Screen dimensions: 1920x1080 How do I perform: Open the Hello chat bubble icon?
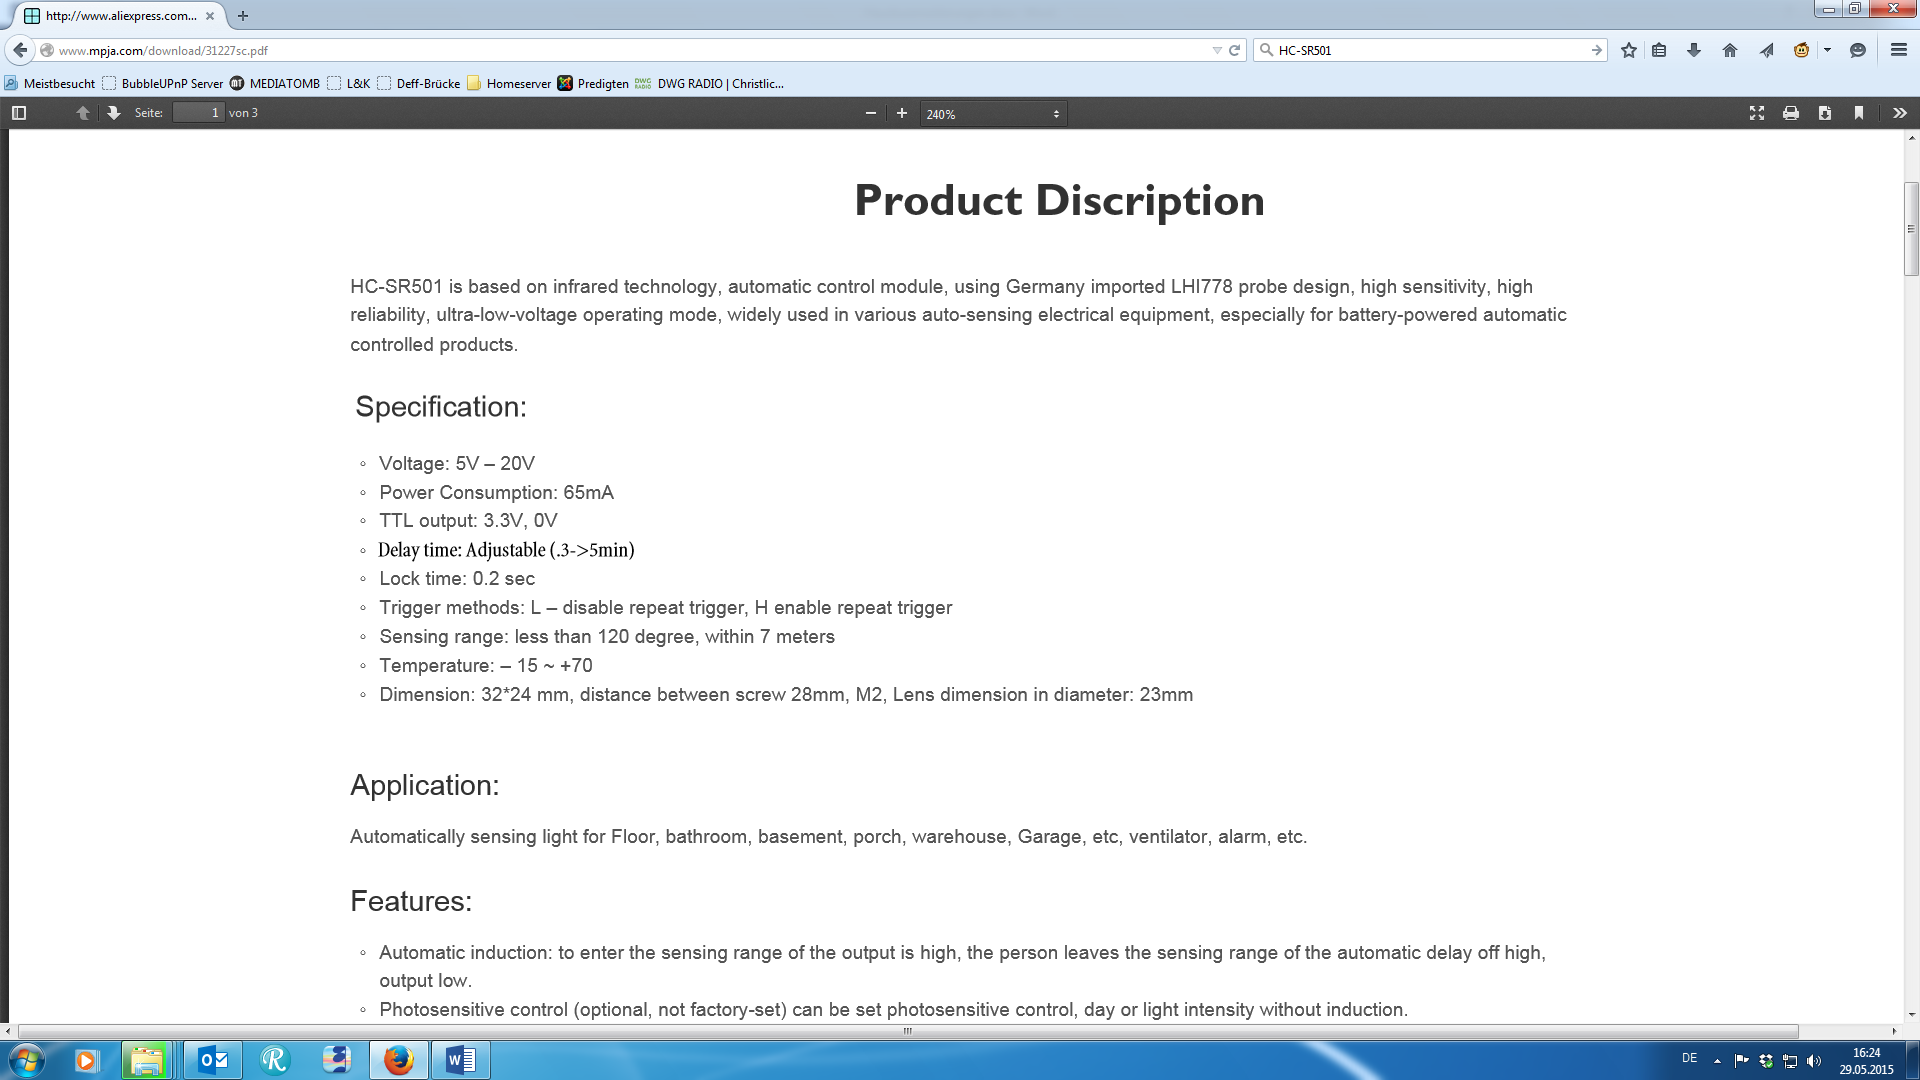(1858, 50)
